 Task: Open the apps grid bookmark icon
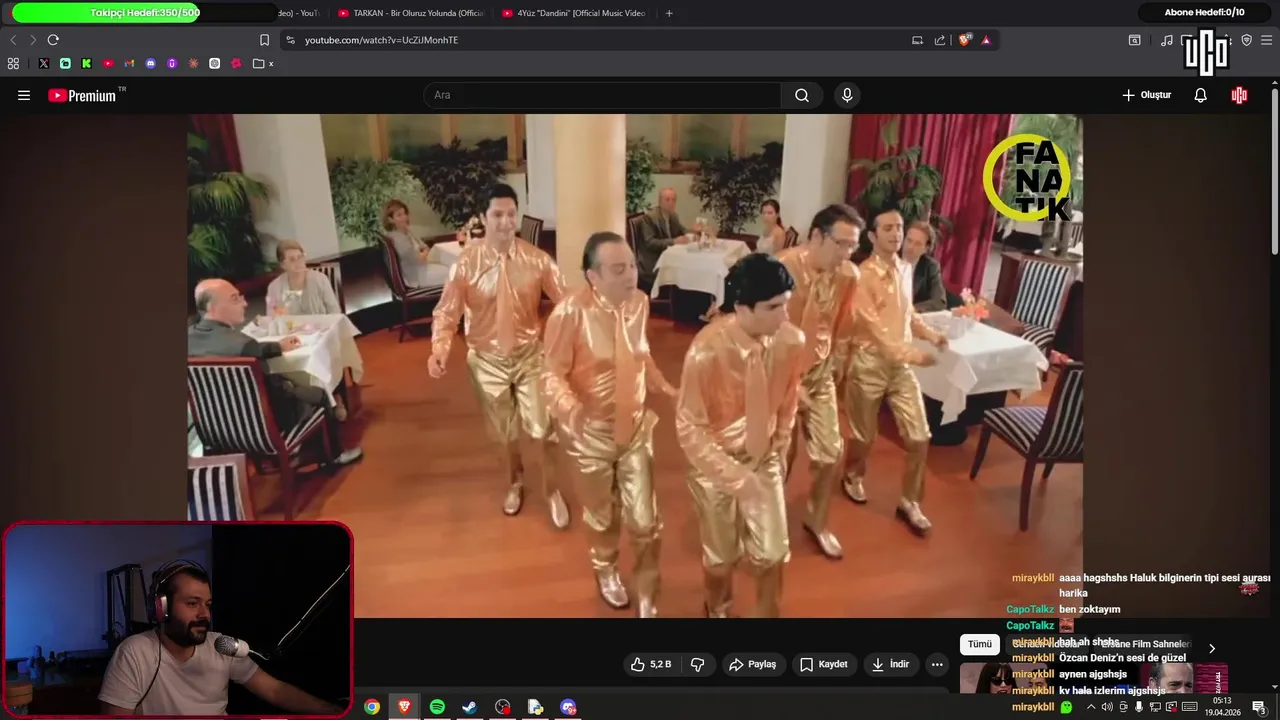pos(13,63)
